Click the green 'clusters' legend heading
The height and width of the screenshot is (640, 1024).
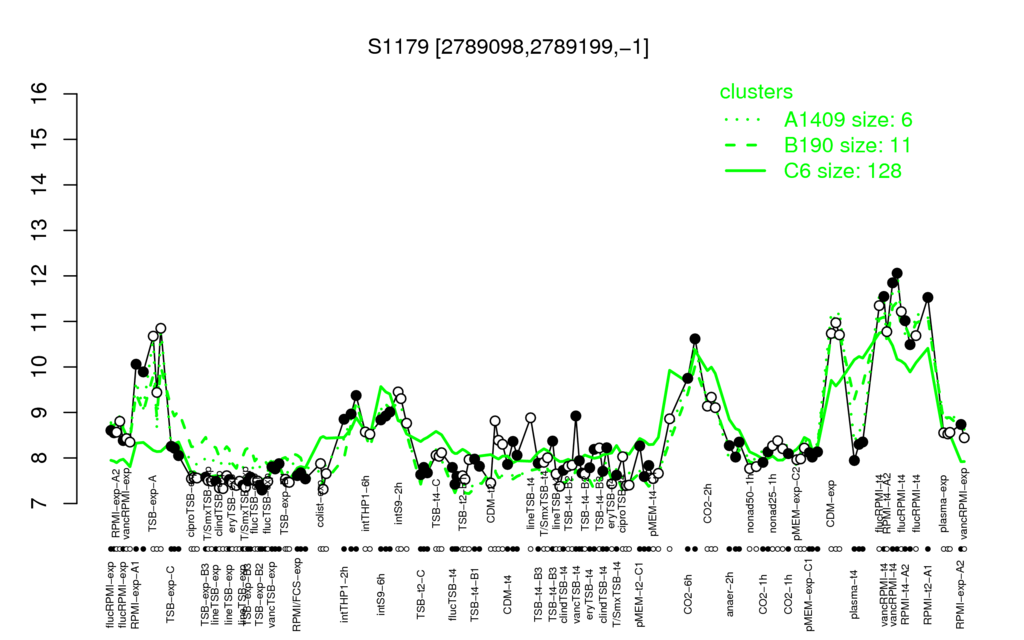[756, 92]
